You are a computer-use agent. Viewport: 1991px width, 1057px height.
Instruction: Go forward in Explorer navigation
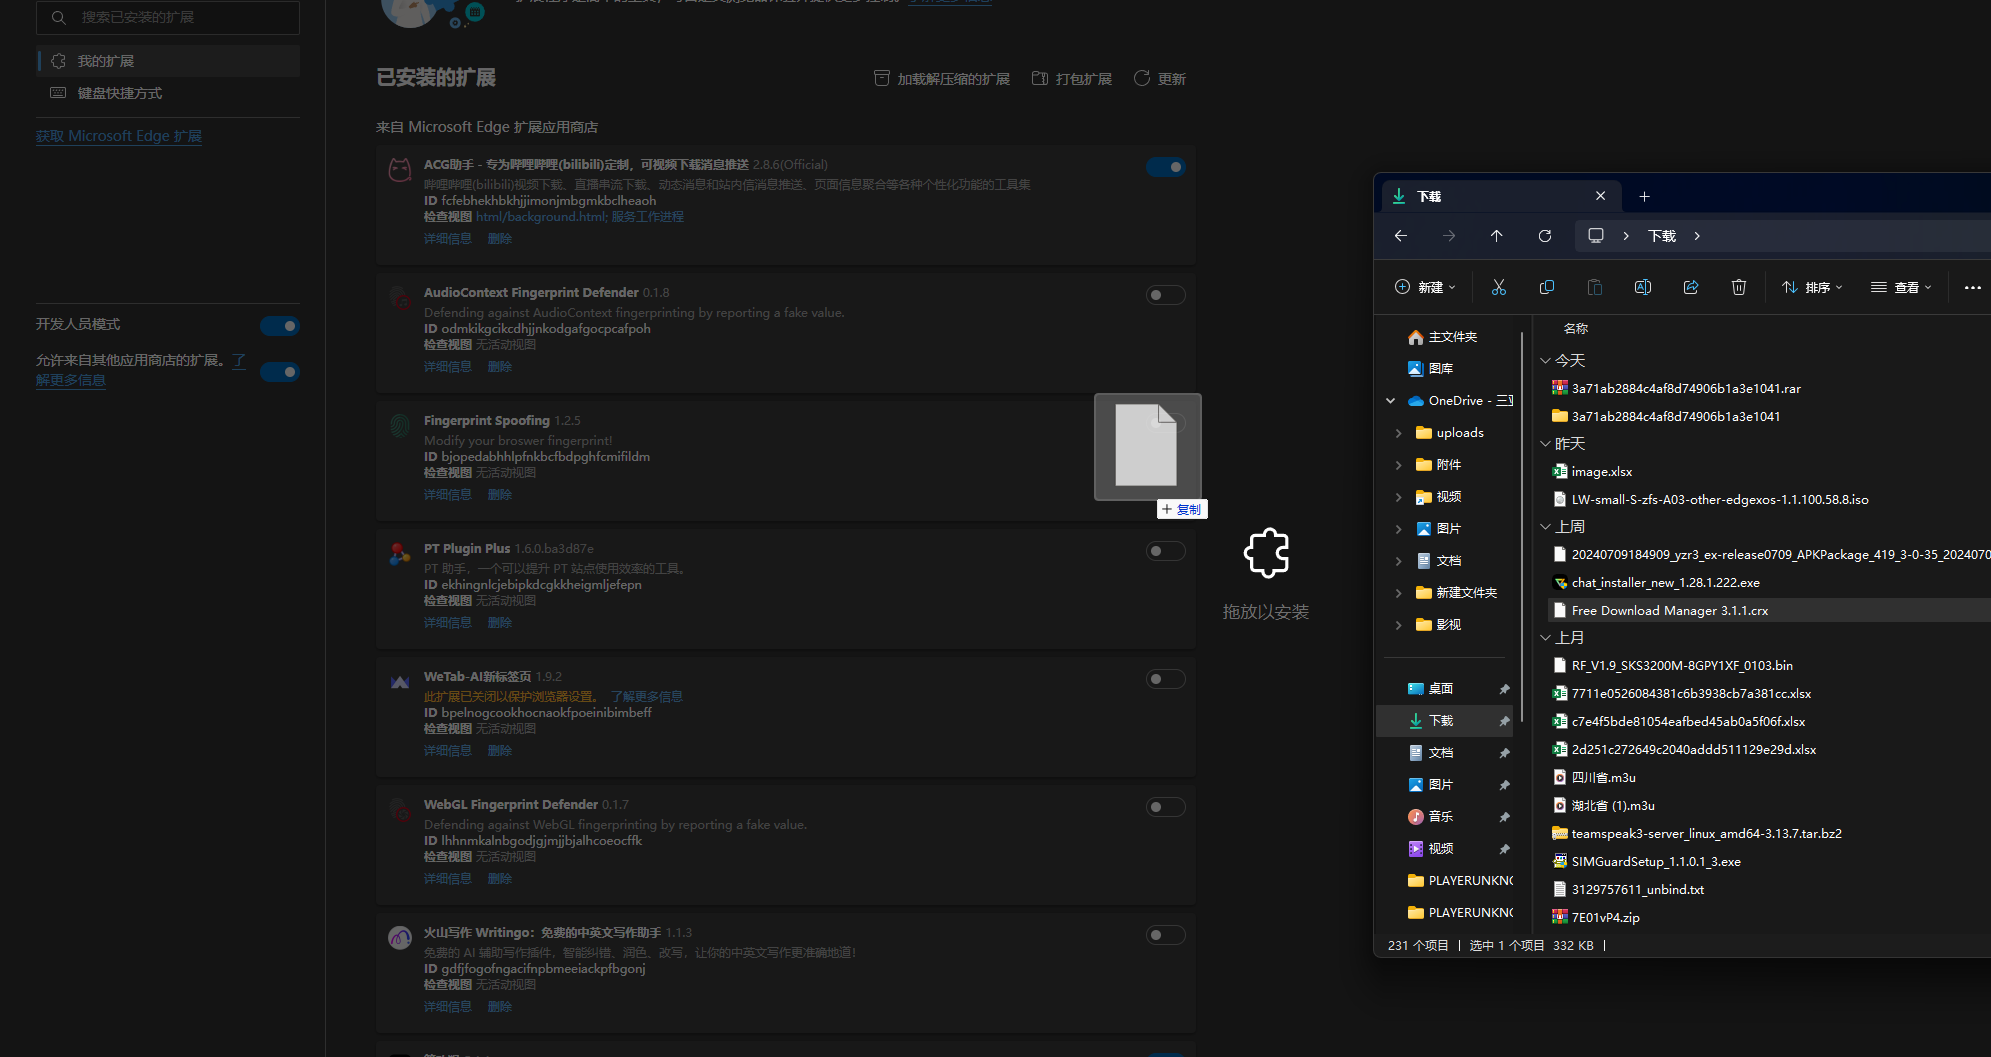[1448, 236]
